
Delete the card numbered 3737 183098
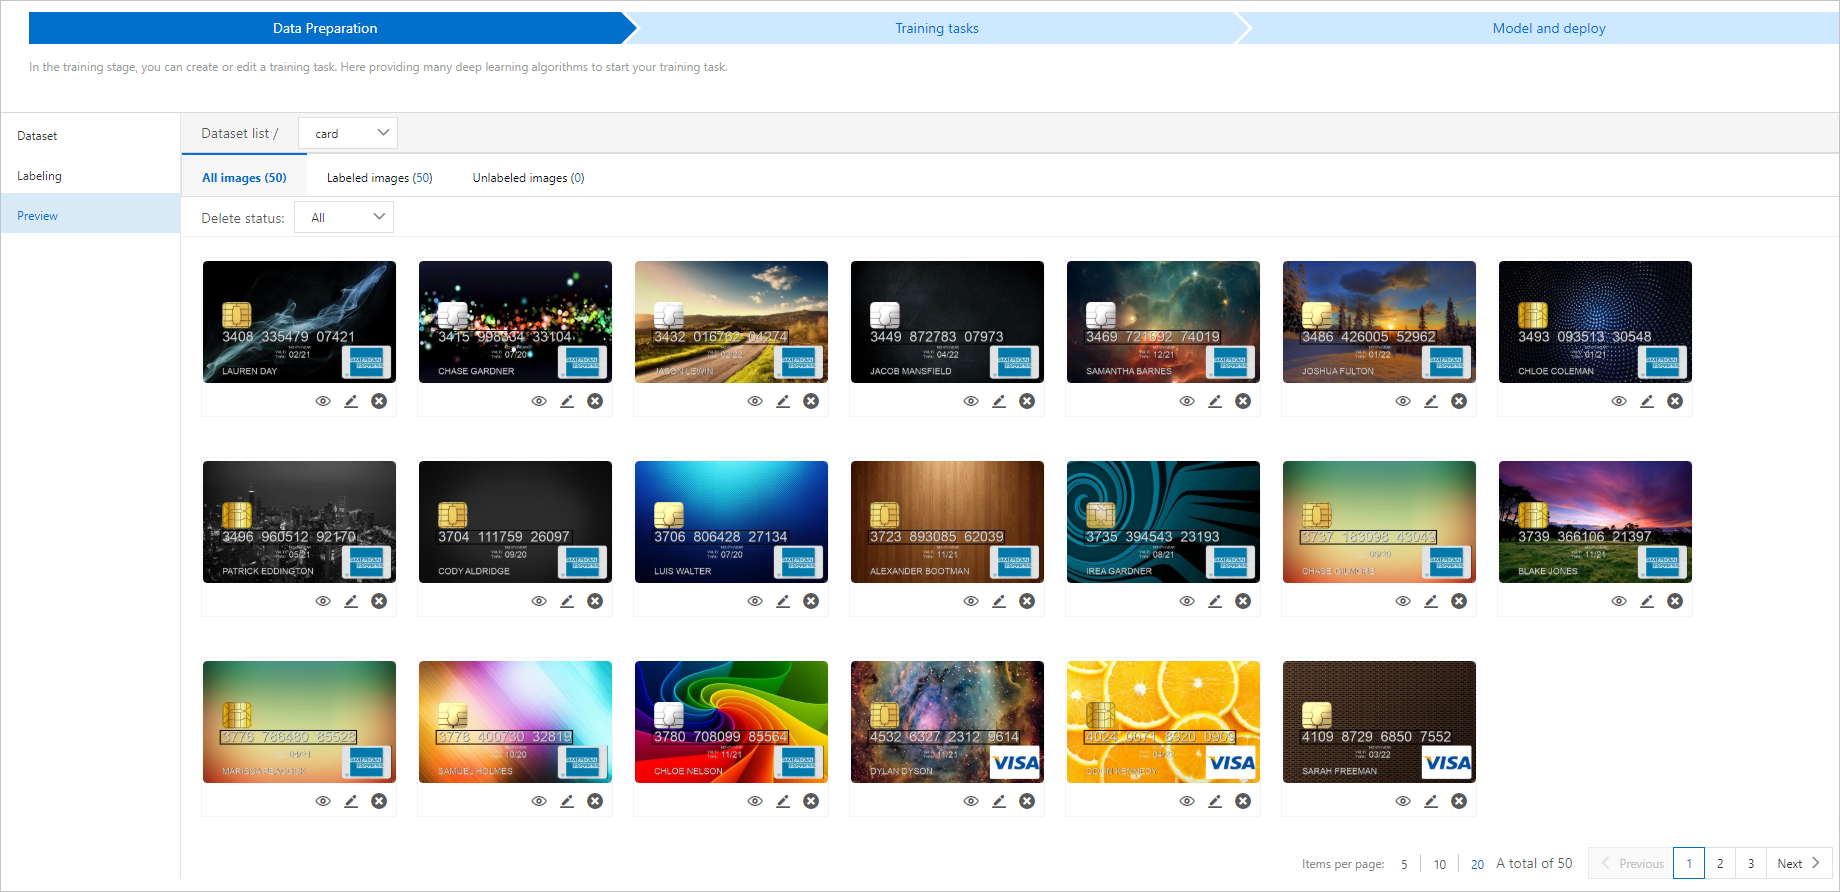(1459, 601)
